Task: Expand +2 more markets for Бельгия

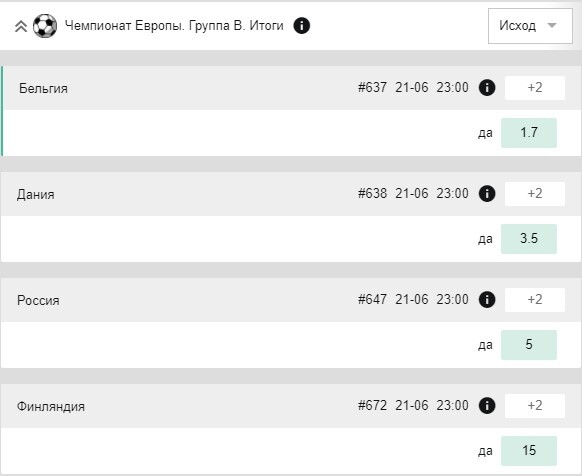Action: [x=535, y=88]
